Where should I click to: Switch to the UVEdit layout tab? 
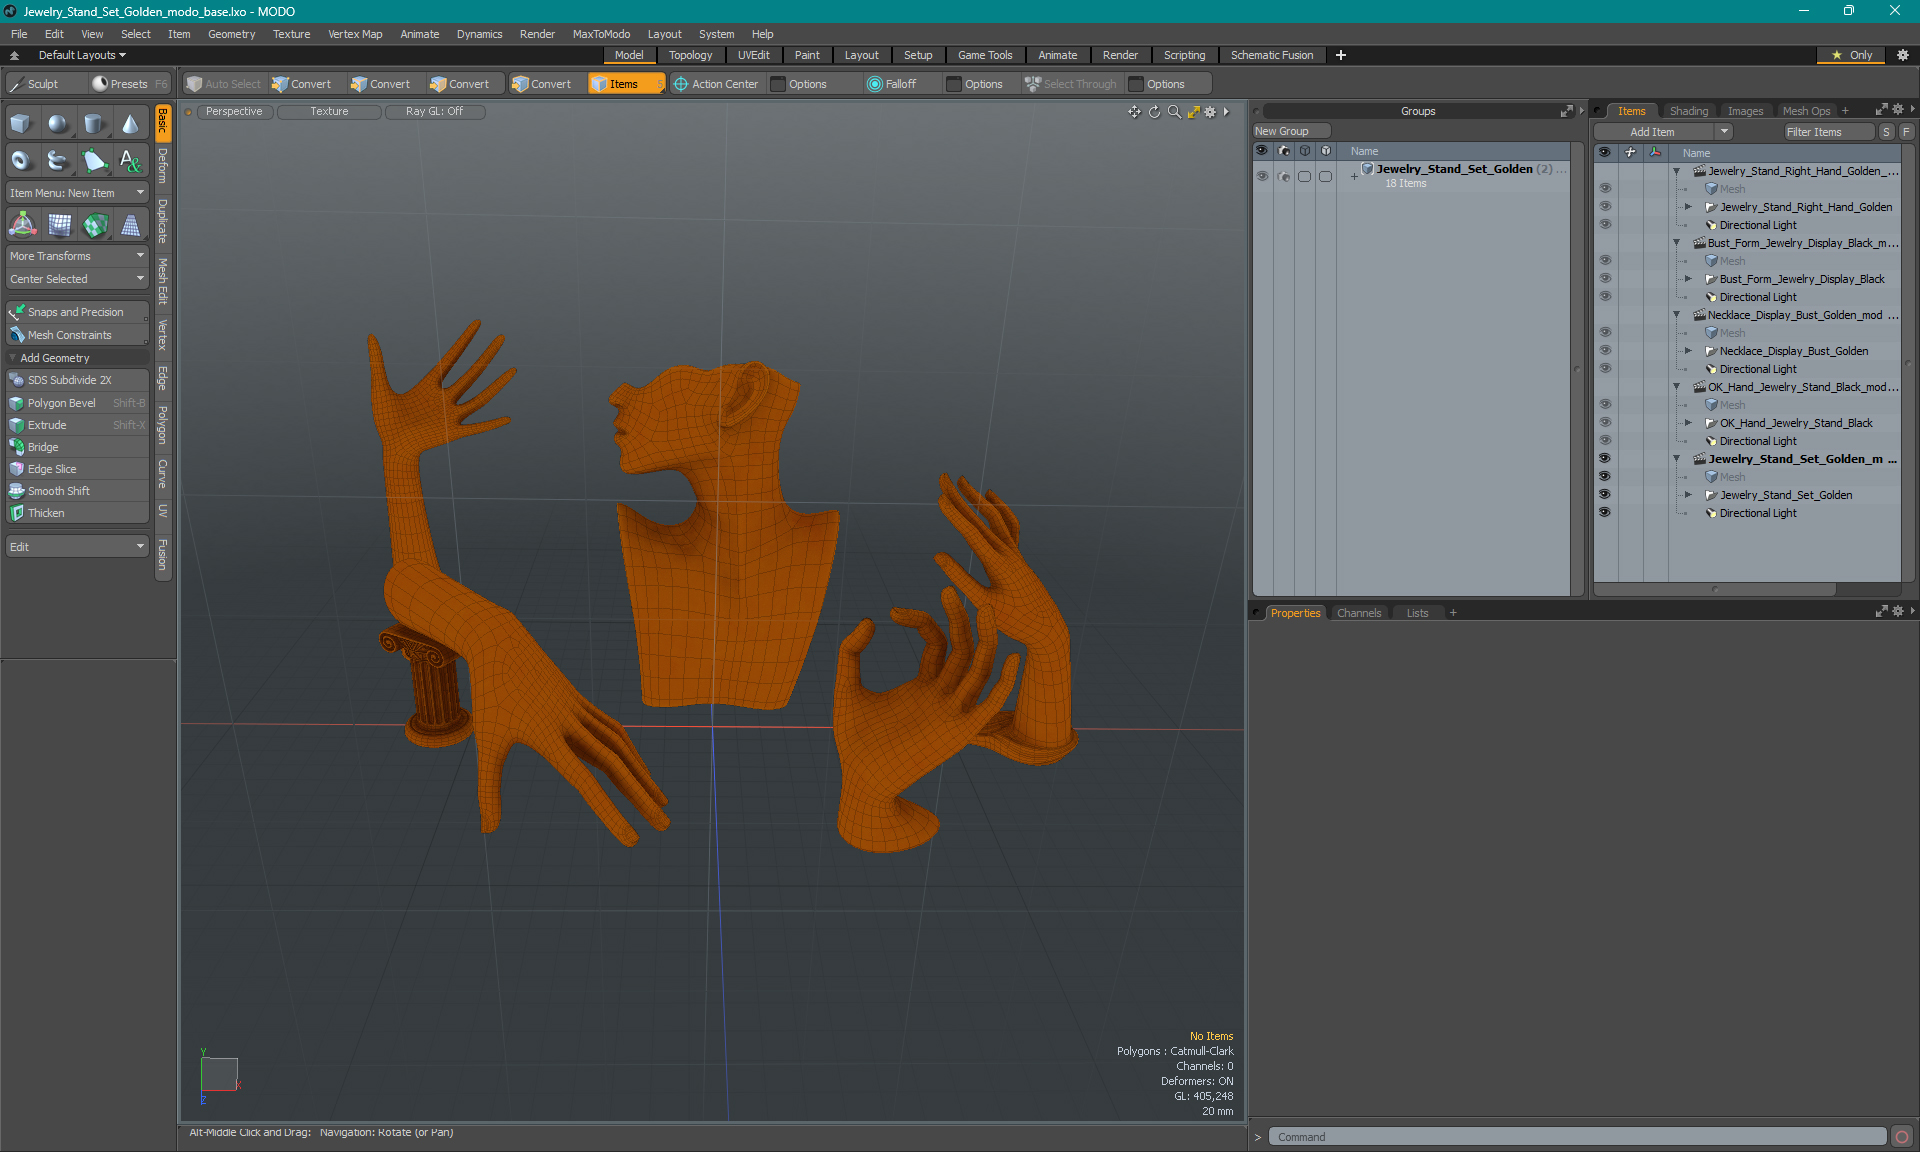753,55
